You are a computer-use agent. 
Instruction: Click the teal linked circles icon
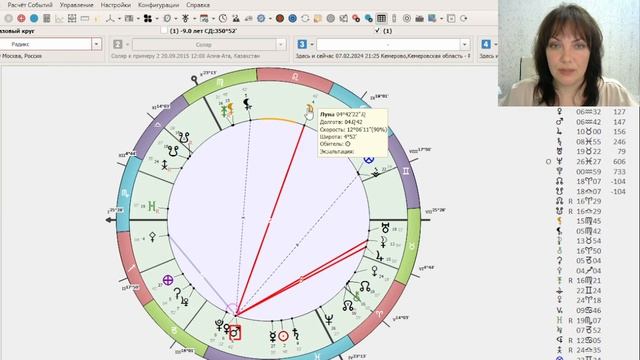tap(369, 18)
